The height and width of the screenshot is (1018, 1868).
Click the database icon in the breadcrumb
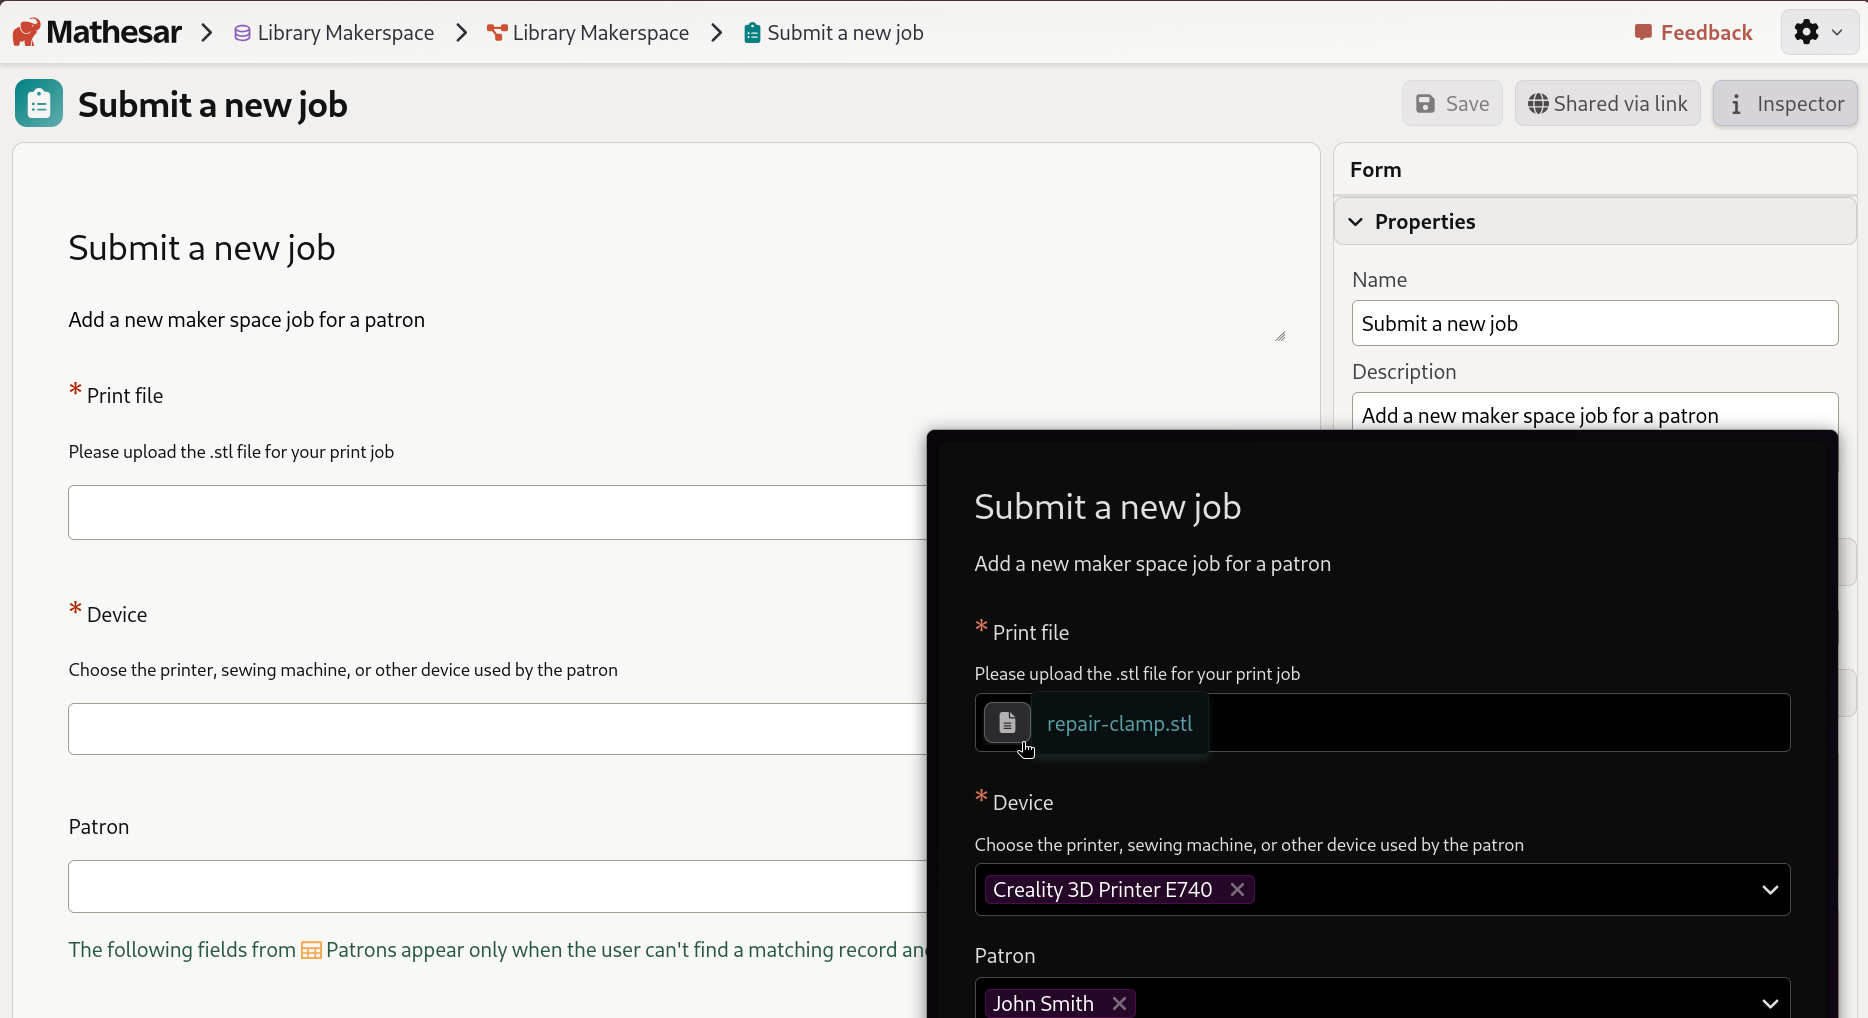pyautogui.click(x=241, y=32)
